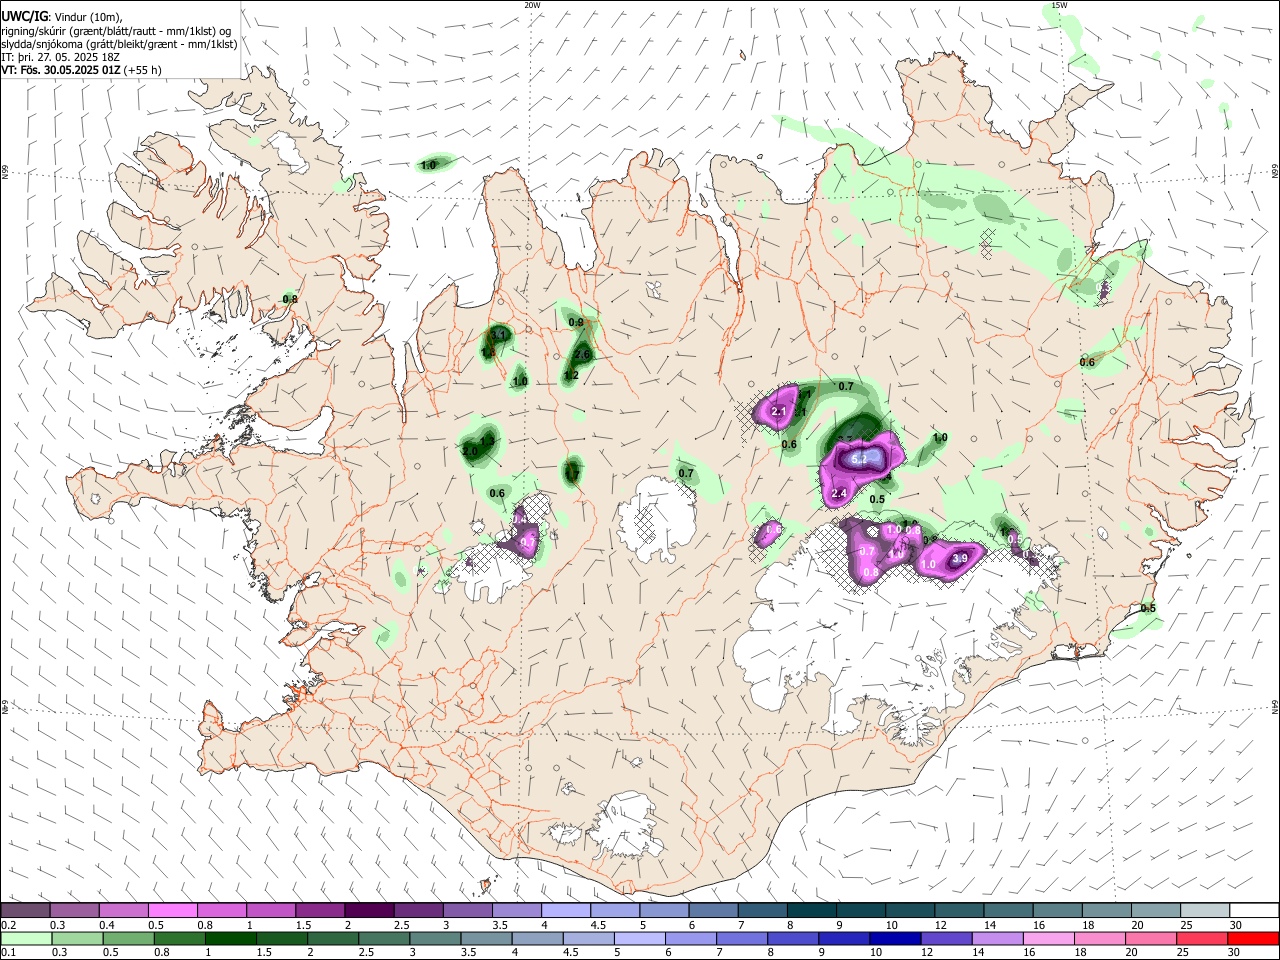
Task: Pick the bright pink 0.5–0.8 snow swatch
Action: coord(172,911)
